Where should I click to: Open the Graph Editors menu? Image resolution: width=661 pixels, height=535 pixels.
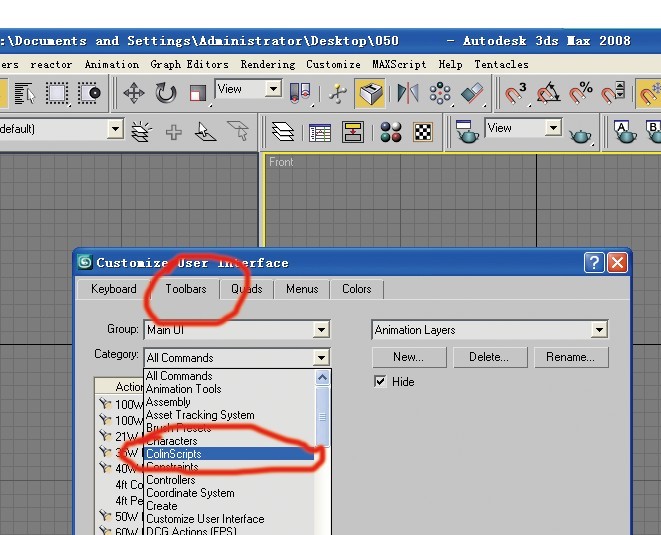[x=189, y=65]
